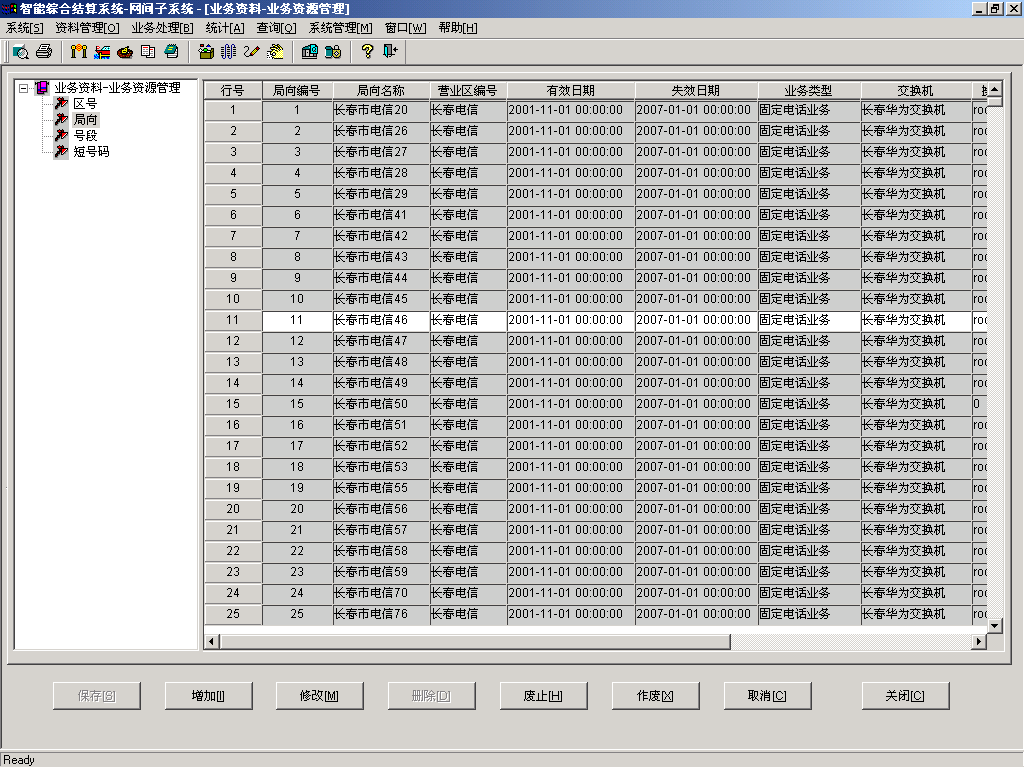Collapse the 业务资料-业务资源管理 tree node
Viewport: 1024px width, 768px height.
click(x=24, y=88)
